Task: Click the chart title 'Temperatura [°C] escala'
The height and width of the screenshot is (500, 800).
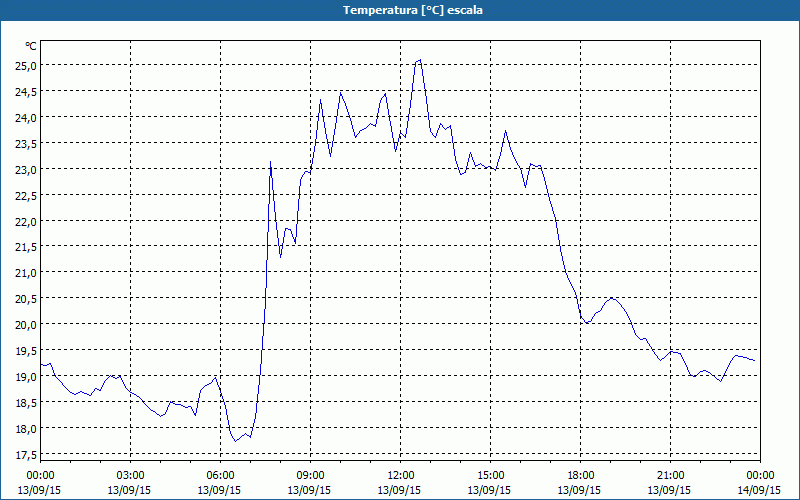Action: coord(413,10)
